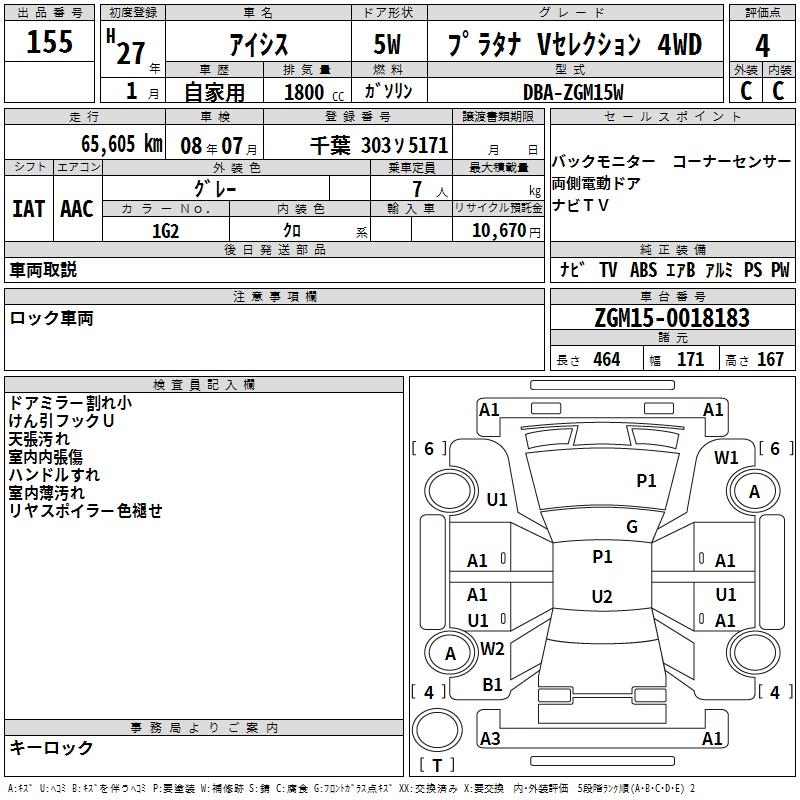Image resolution: width=800 pixels, height=800 pixels.
Task: Click the G mark on the windshield
Action: (x=632, y=526)
